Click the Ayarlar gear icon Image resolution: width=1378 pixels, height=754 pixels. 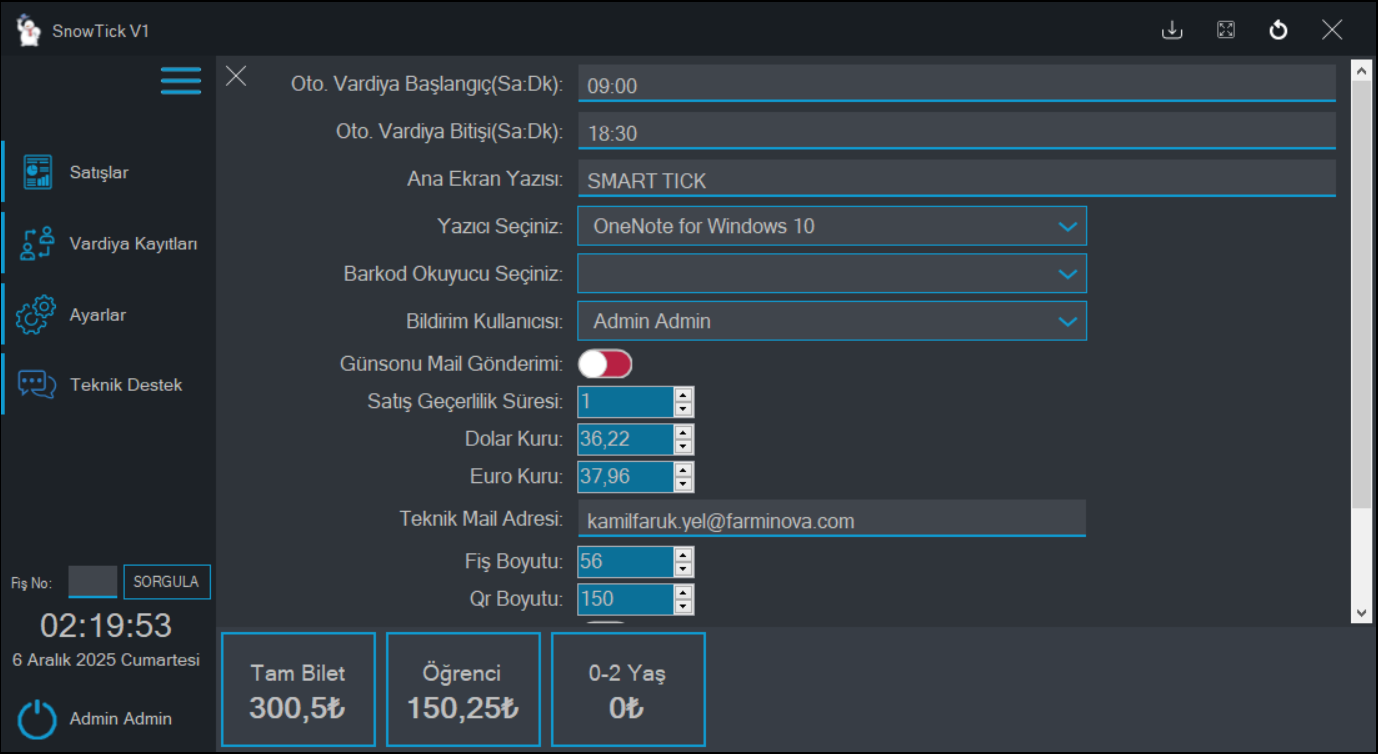[x=38, y=315]
